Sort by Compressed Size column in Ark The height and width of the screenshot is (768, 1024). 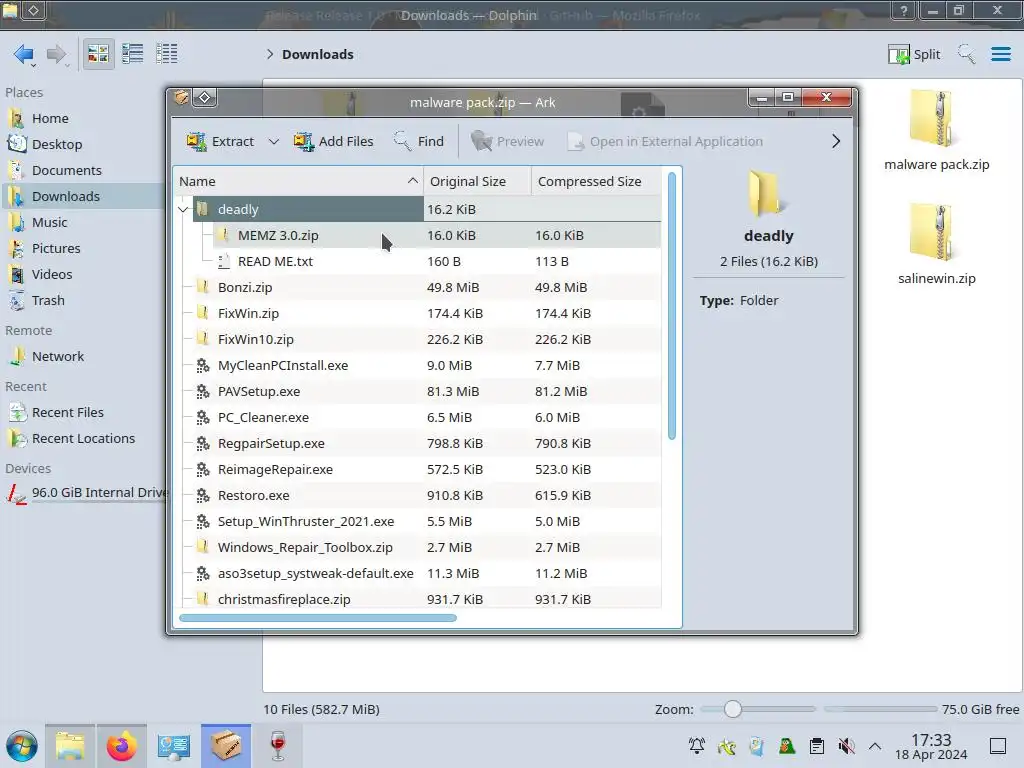coord(596,182)
